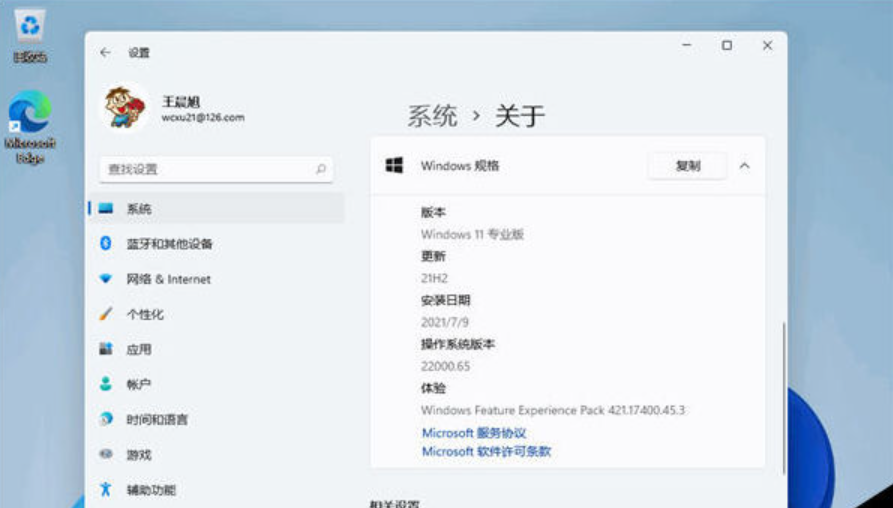Open the 帐户 person icon
The image size is (893, 508).
(x=106, y=384)
